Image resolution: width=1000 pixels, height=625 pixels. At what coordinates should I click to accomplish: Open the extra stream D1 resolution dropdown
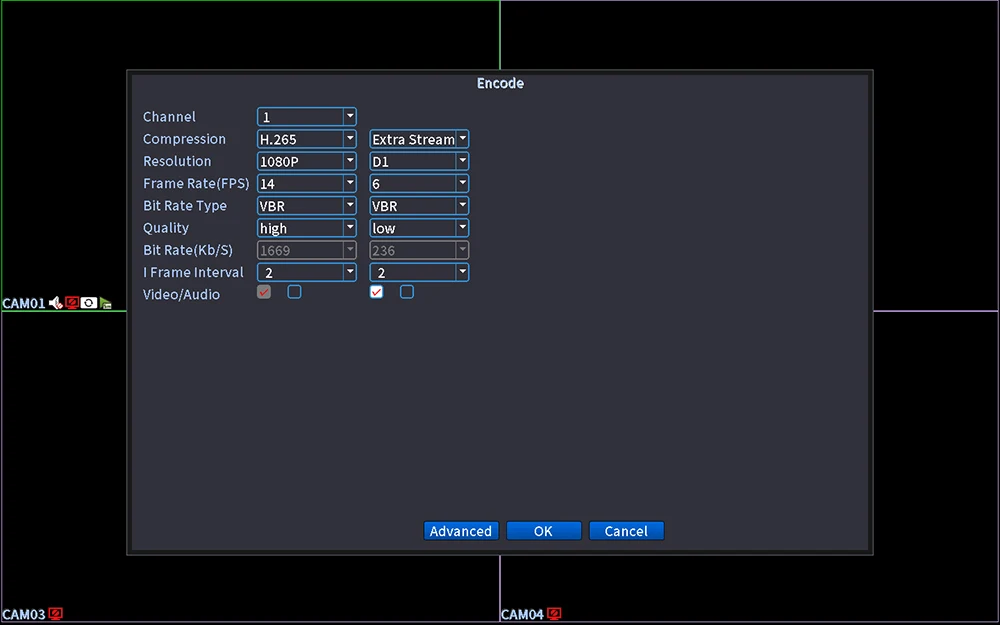419,161
